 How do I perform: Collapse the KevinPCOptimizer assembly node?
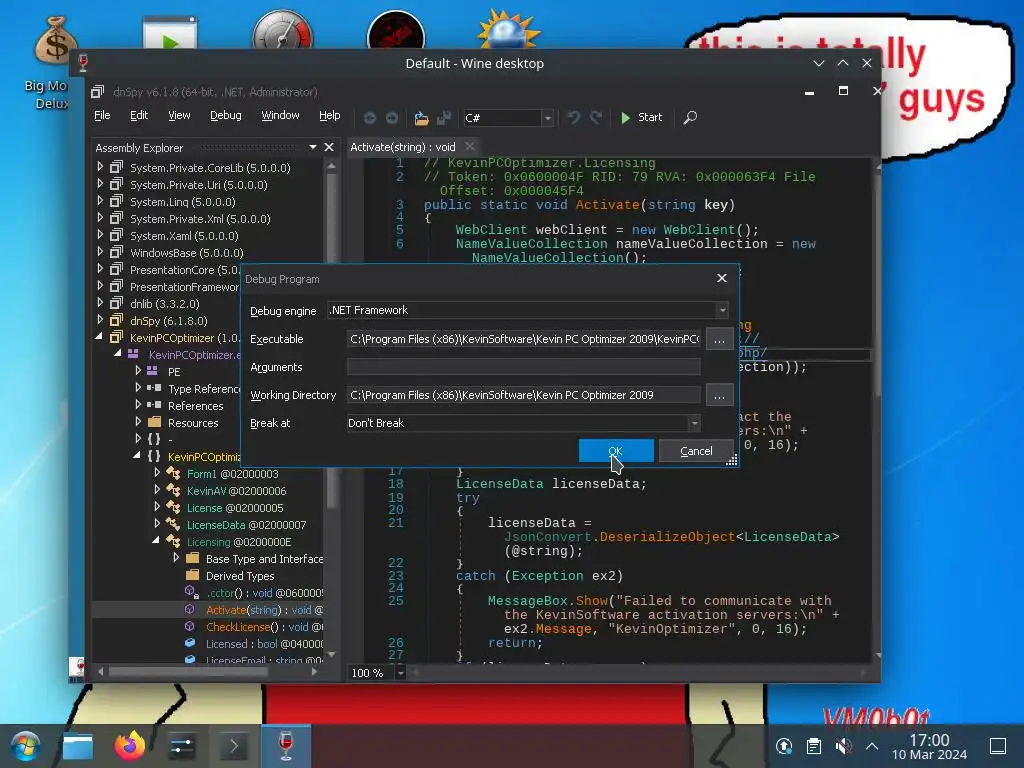pyautogui.click(x=99, y=337)
